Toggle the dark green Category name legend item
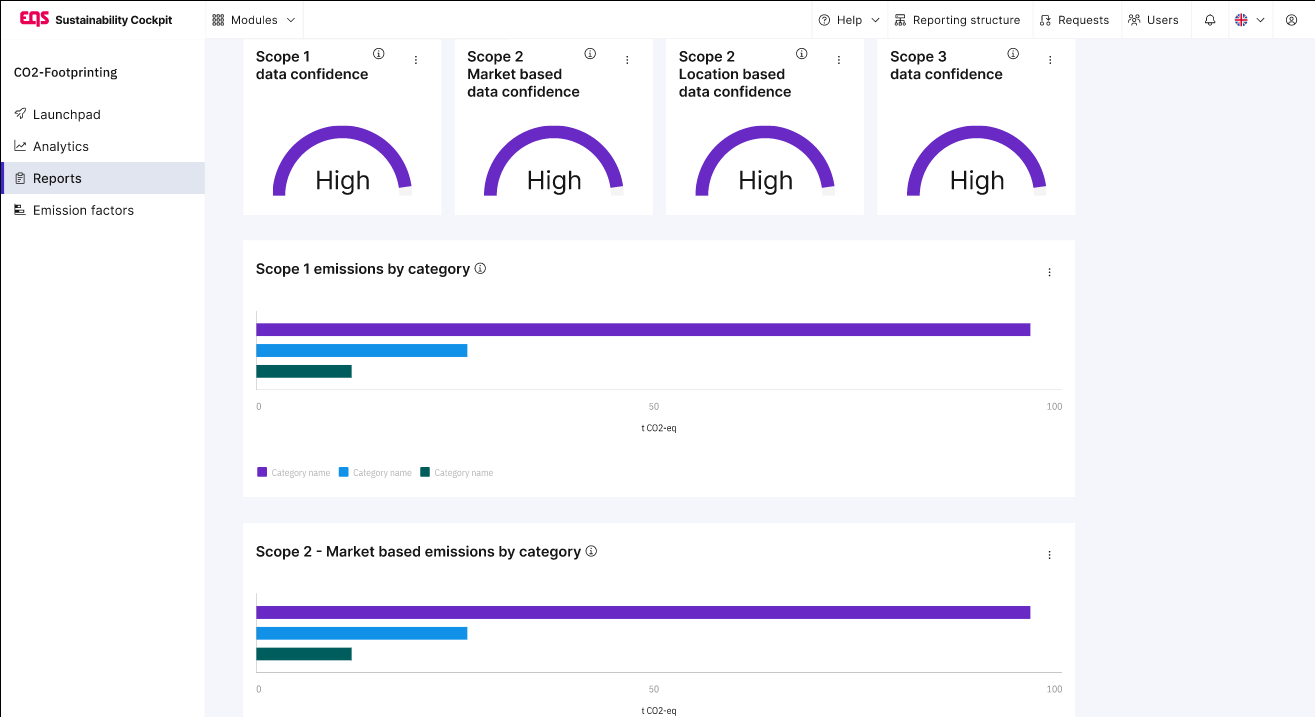The height and width of the screenshot is (717, 1315). 457,472
